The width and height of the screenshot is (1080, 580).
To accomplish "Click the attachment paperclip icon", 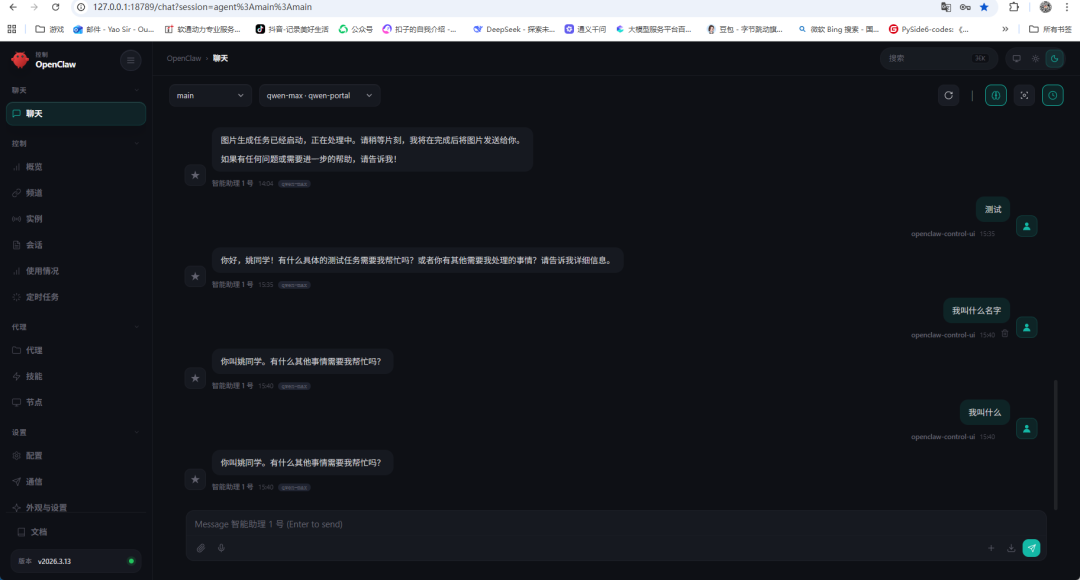I will pos(201,548).
